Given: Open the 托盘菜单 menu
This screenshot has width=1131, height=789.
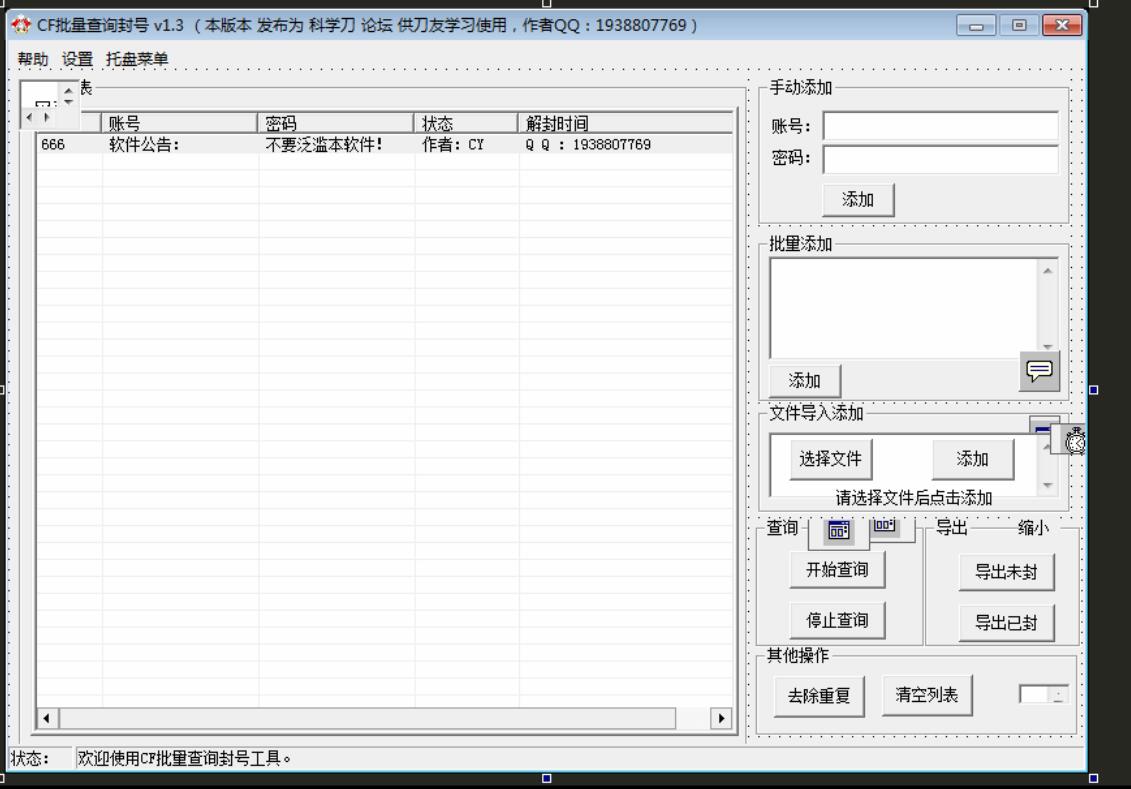Looking at the screenshot, I should 137,59.
